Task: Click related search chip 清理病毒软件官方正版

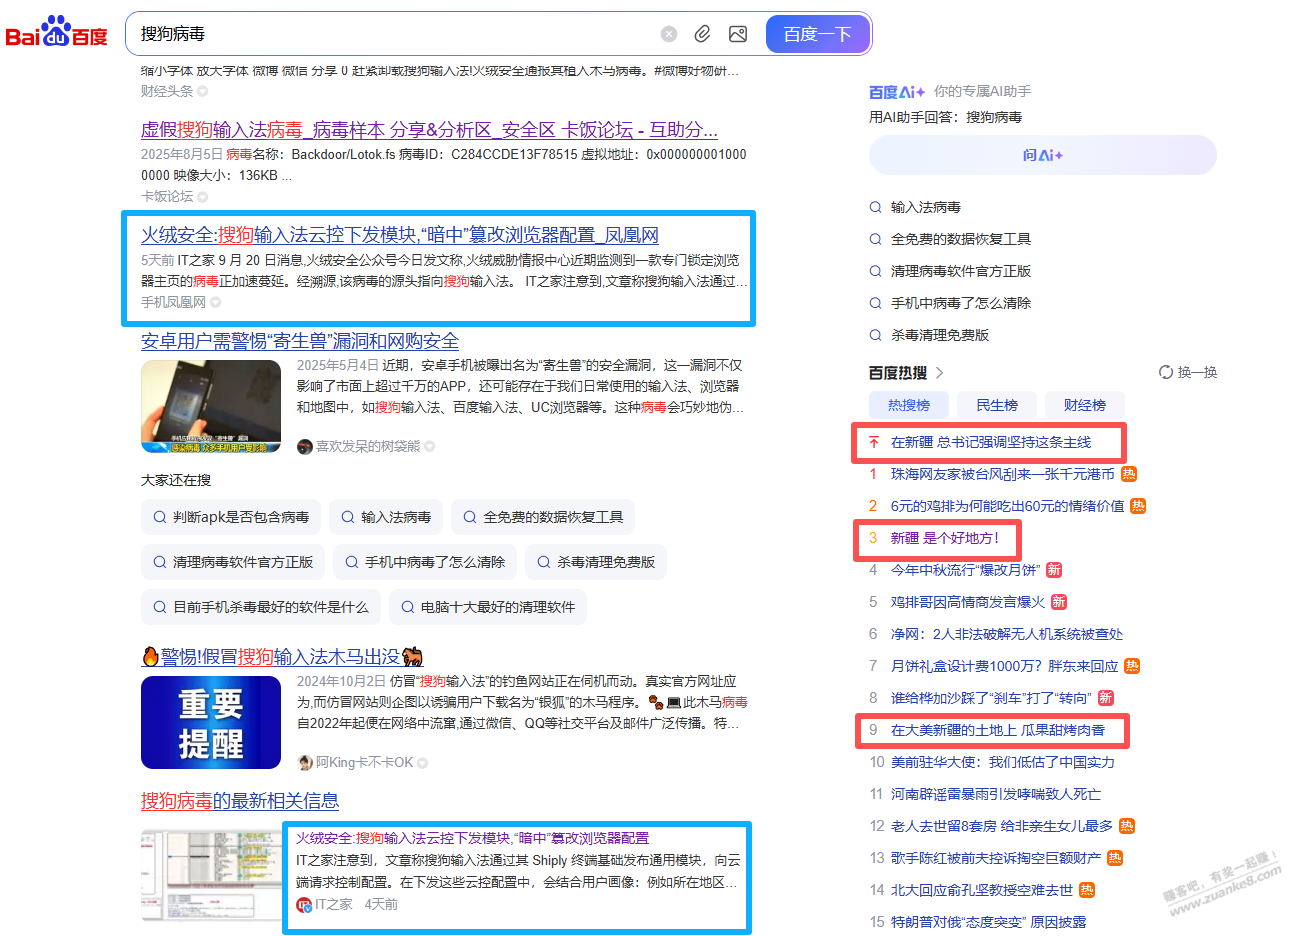Action: (233, 562)
